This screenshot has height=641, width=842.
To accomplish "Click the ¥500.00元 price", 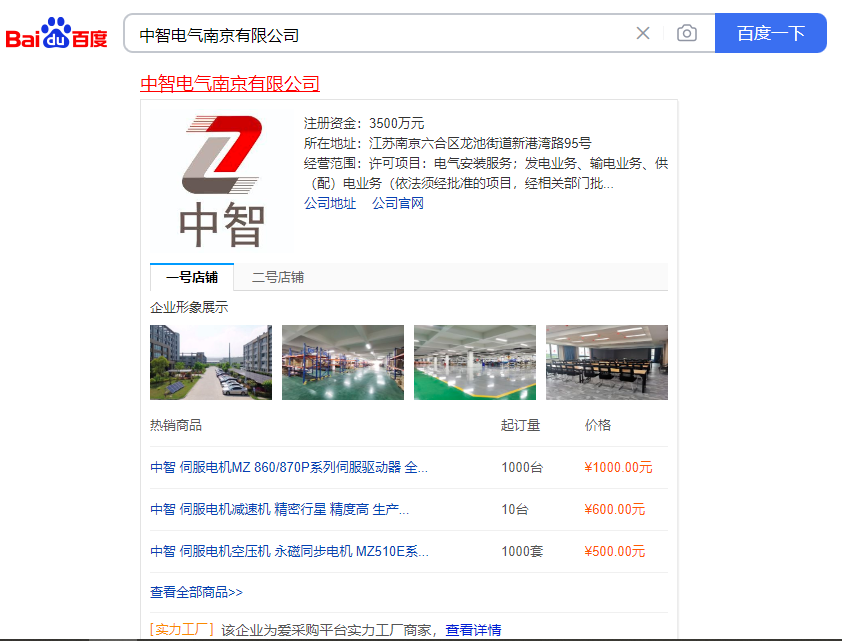I will point(614,551).
